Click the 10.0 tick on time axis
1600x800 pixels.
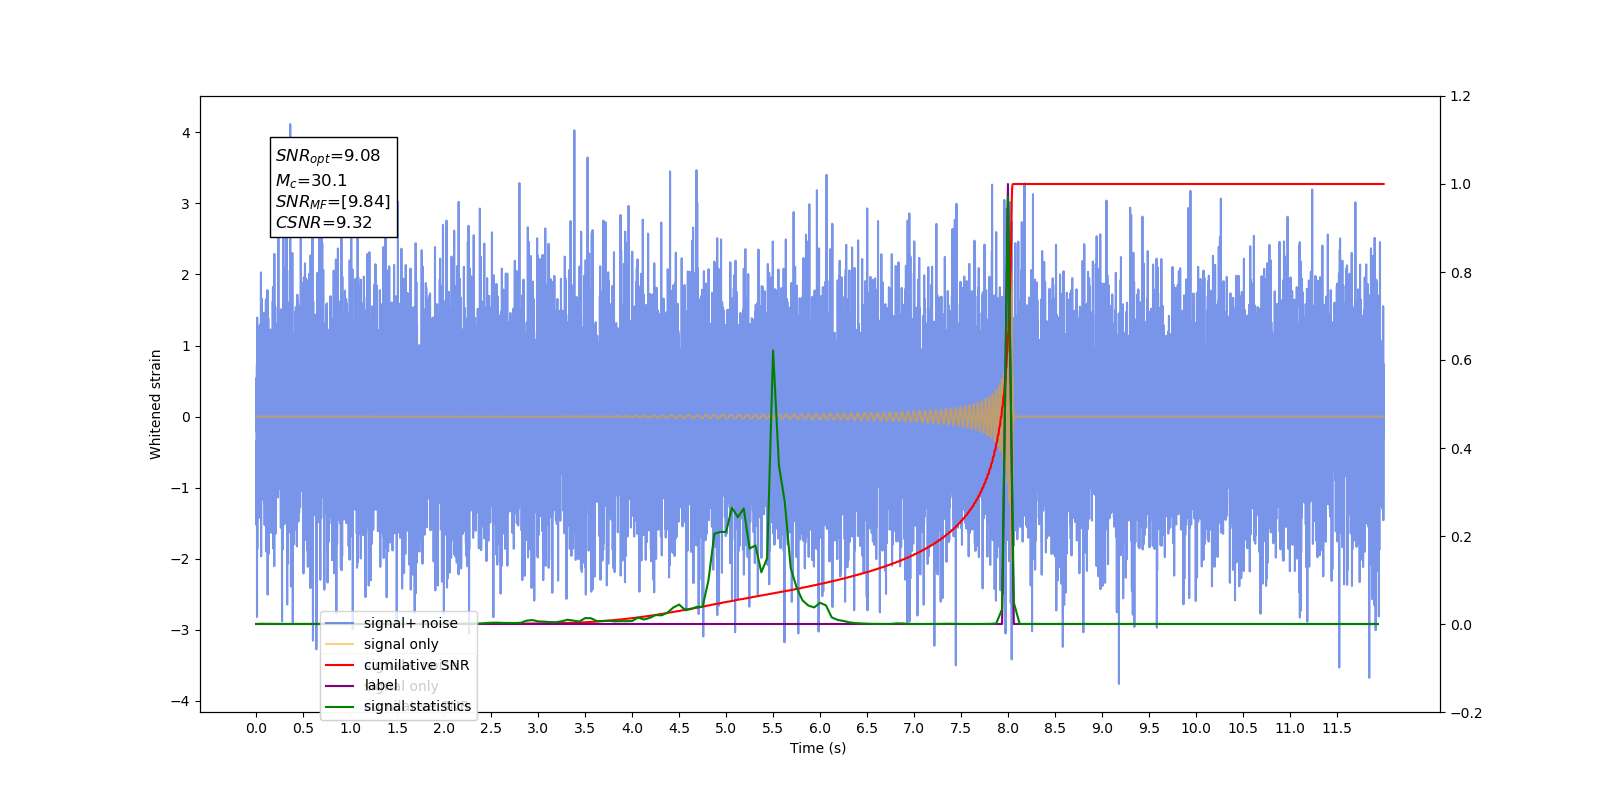1196,728
